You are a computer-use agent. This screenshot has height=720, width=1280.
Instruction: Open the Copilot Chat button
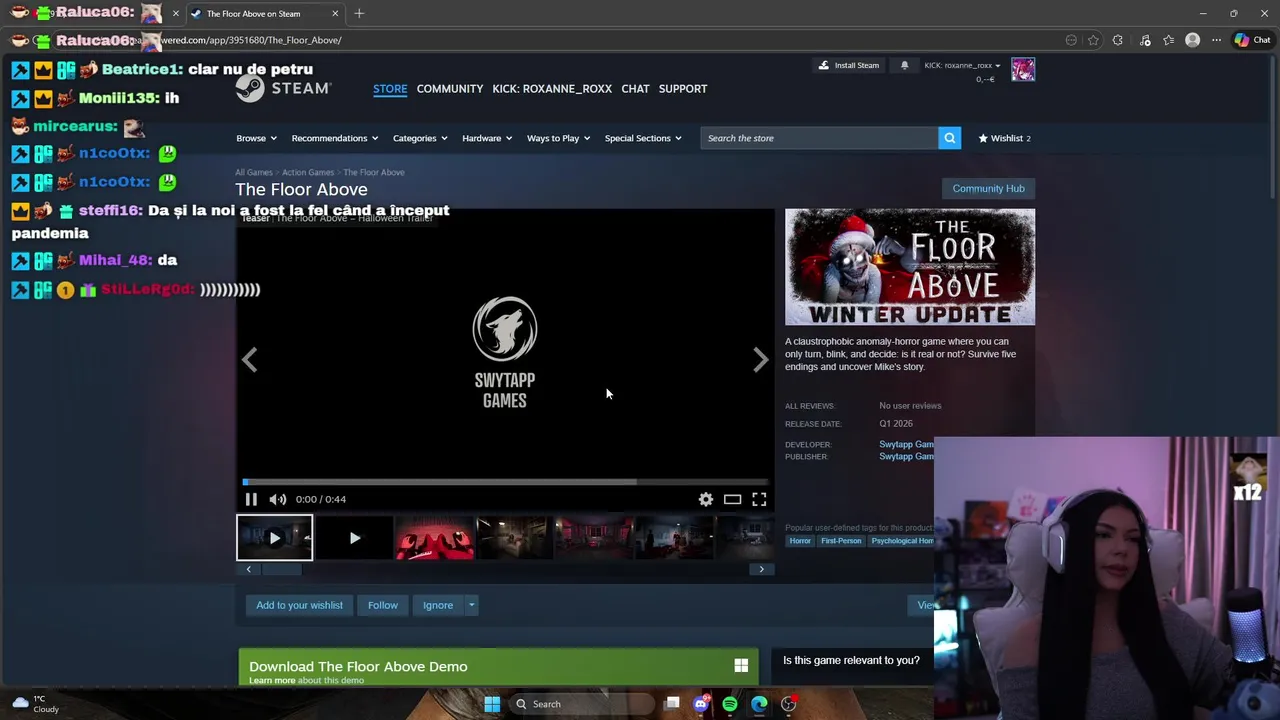click(x=1252, y=40)
